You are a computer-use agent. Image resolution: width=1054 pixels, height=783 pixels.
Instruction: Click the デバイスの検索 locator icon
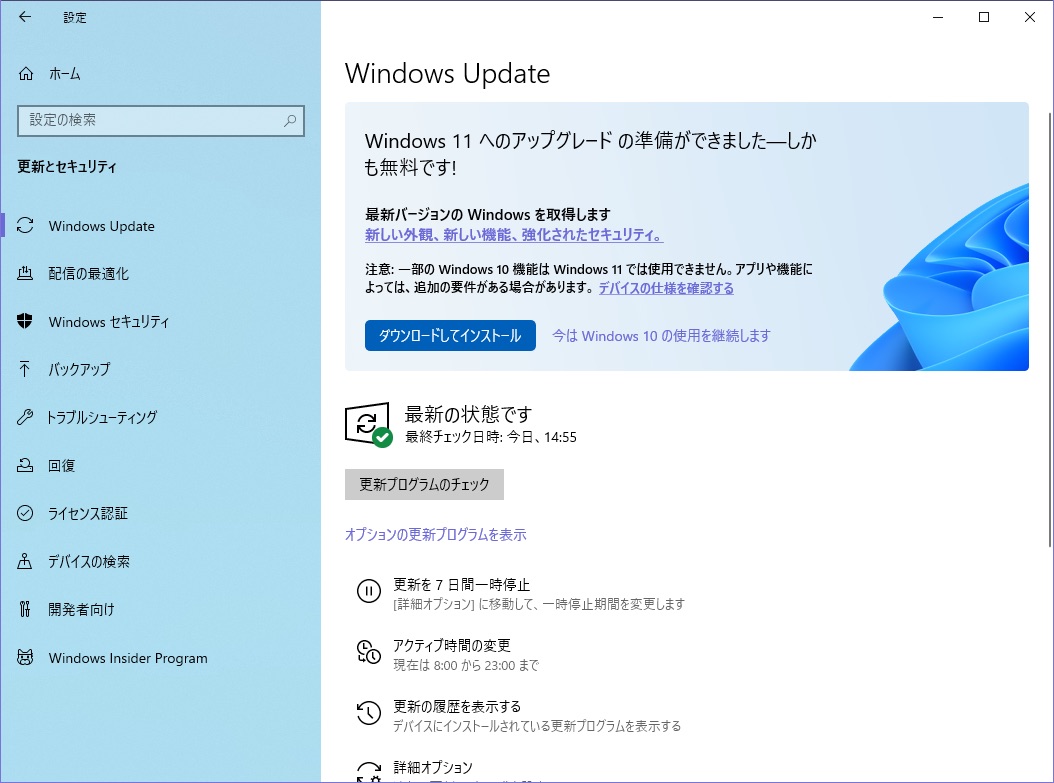(x=25, y=561)
